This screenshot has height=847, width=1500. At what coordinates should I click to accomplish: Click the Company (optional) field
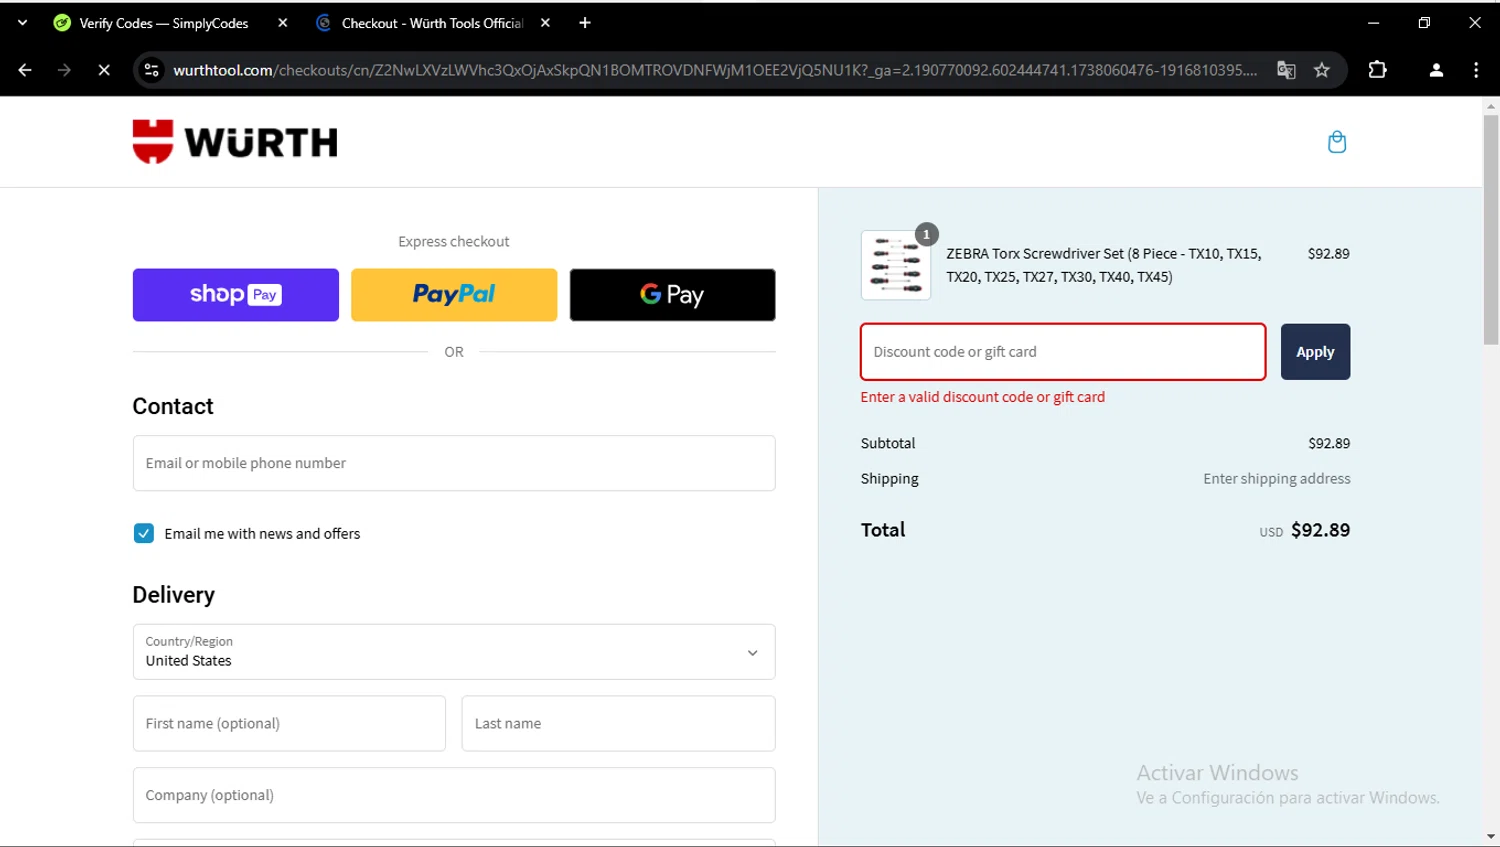(454, 795)
